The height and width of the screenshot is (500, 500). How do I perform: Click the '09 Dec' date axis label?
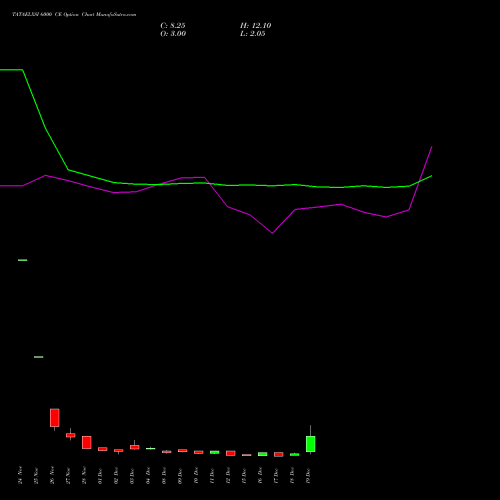tap(180, 475)
